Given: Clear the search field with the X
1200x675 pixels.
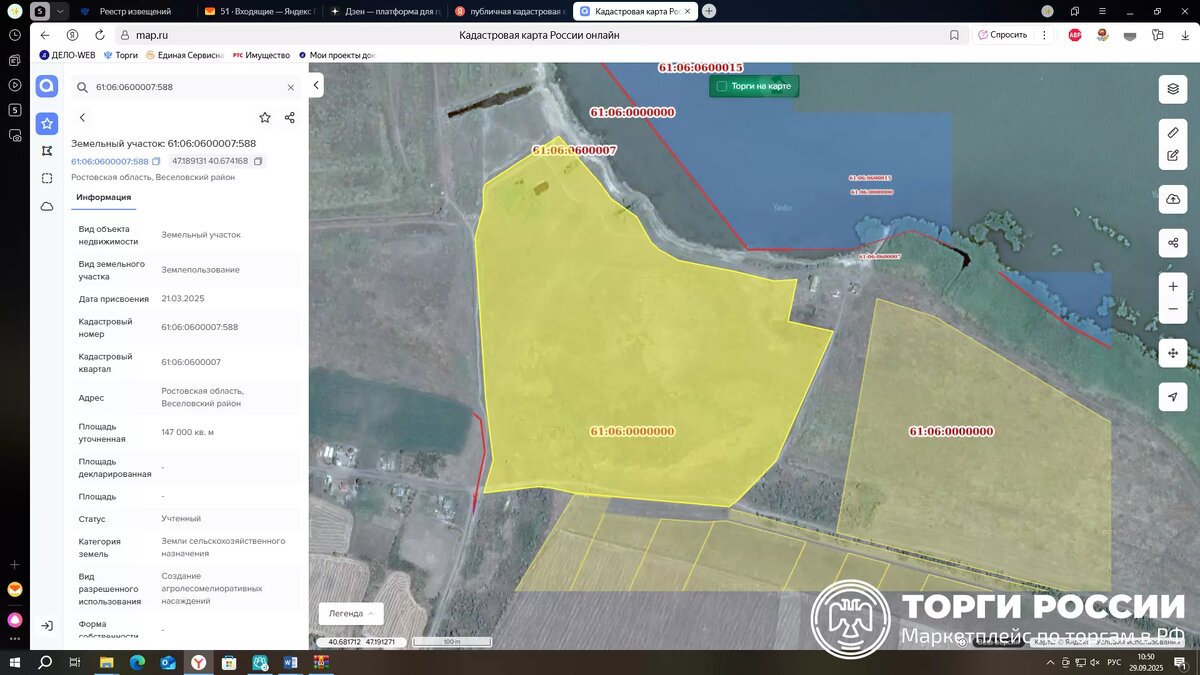Looking at the screenshot, I should pyautogui.click(x=291, y=87).
